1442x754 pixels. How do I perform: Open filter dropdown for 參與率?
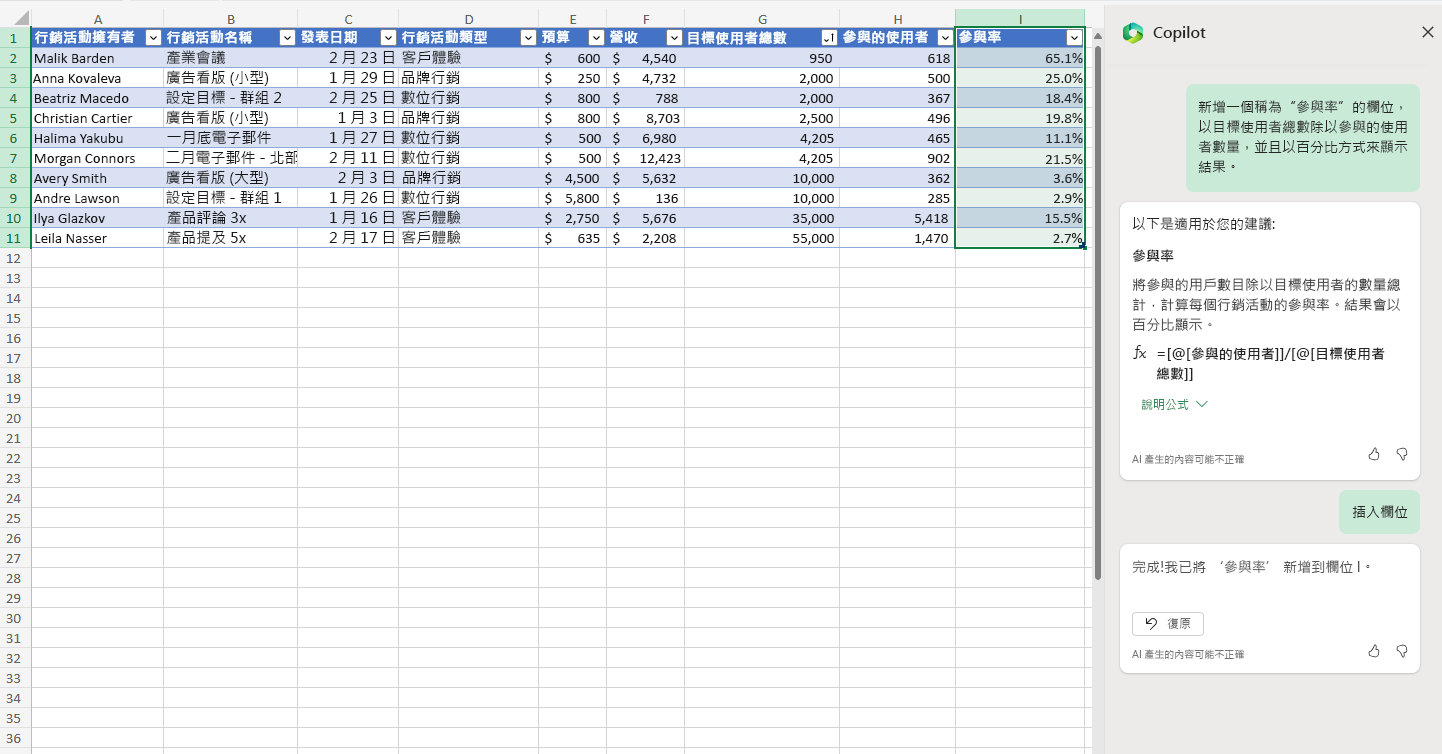click(x=1074, y=38)
